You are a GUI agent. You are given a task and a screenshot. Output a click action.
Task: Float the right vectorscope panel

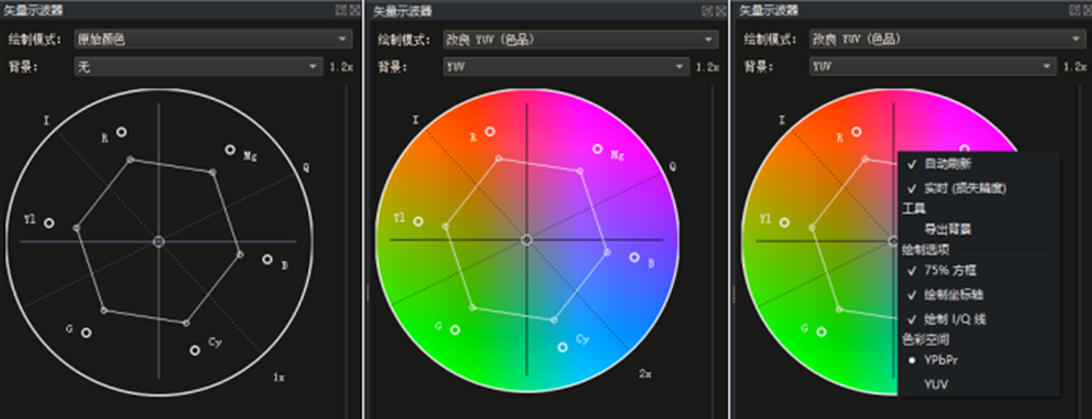point(1072,10)
